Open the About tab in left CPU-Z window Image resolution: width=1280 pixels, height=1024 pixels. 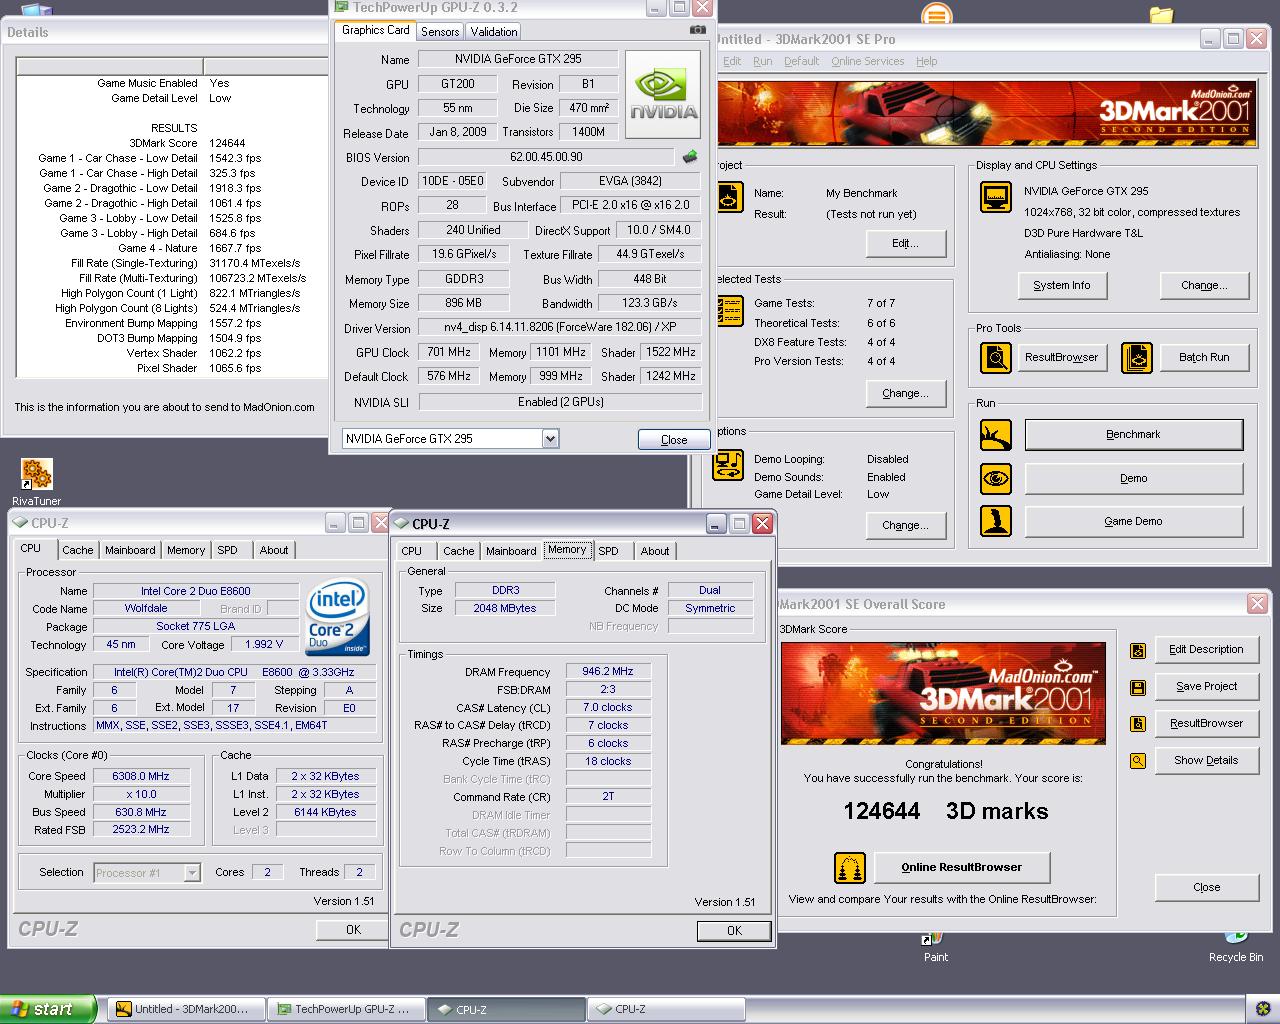[x=274, y=550]
